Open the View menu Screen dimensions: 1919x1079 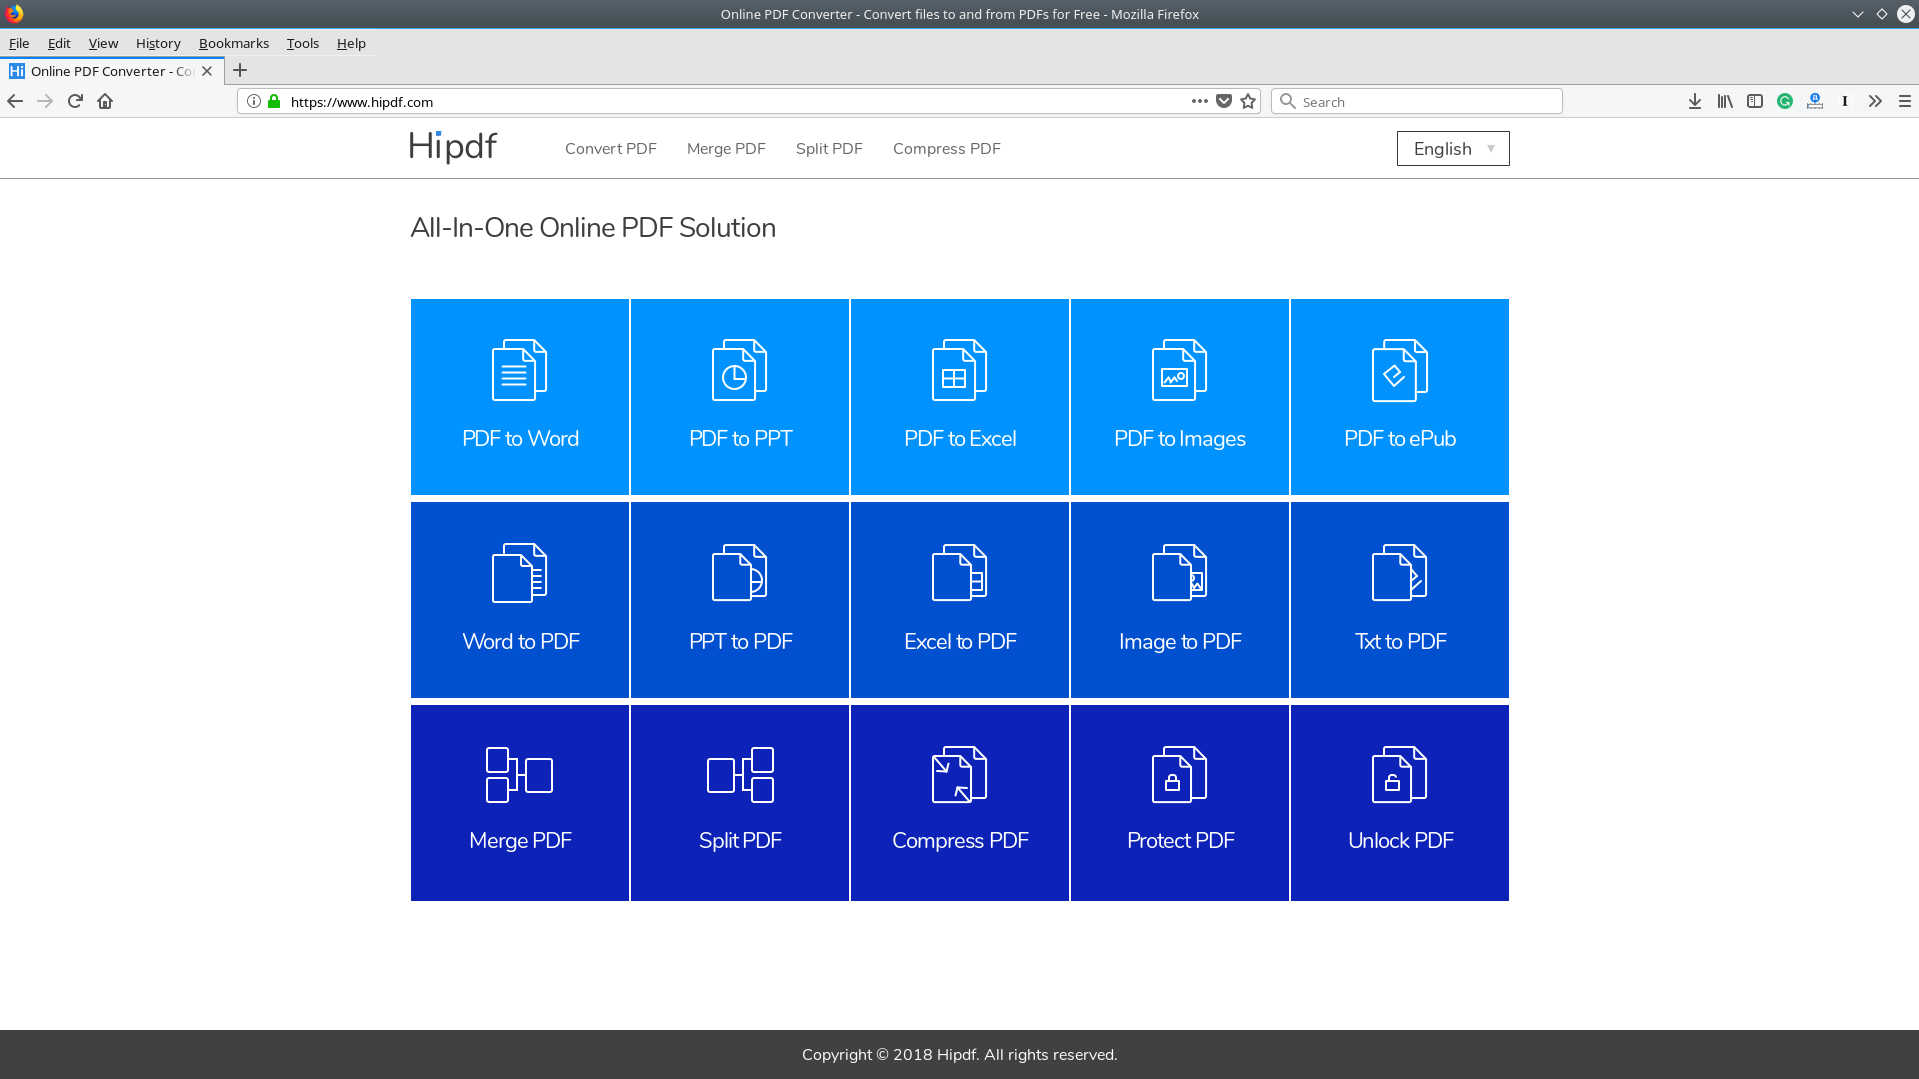coord(103,43)
